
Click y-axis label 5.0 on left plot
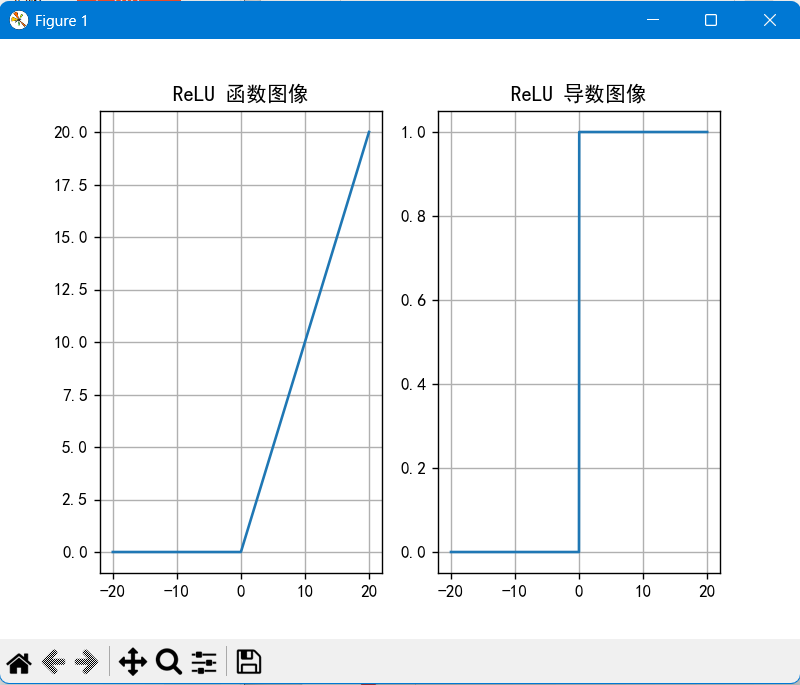click(x=75, y=448)
